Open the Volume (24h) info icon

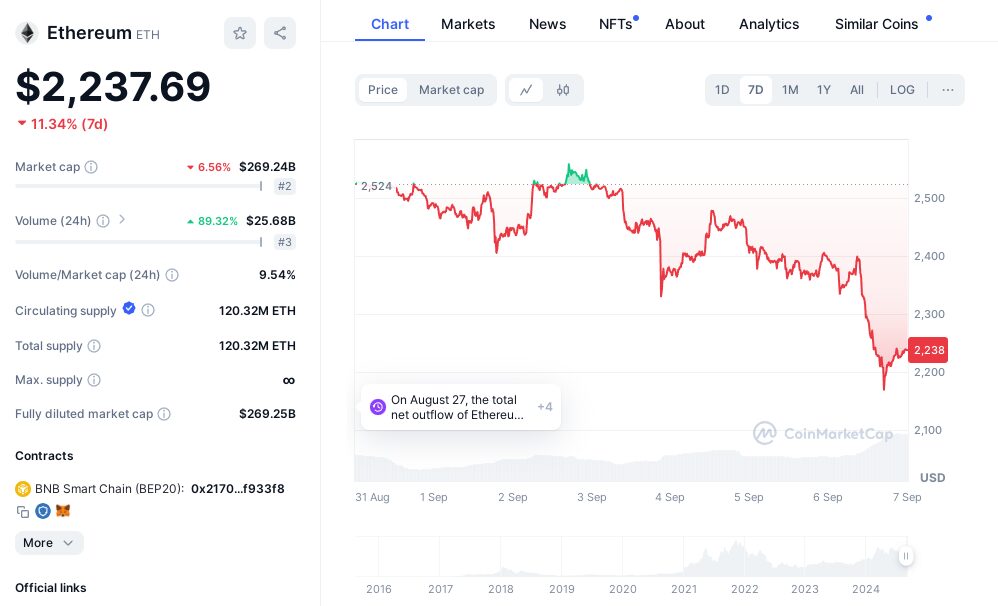[102, 221]
